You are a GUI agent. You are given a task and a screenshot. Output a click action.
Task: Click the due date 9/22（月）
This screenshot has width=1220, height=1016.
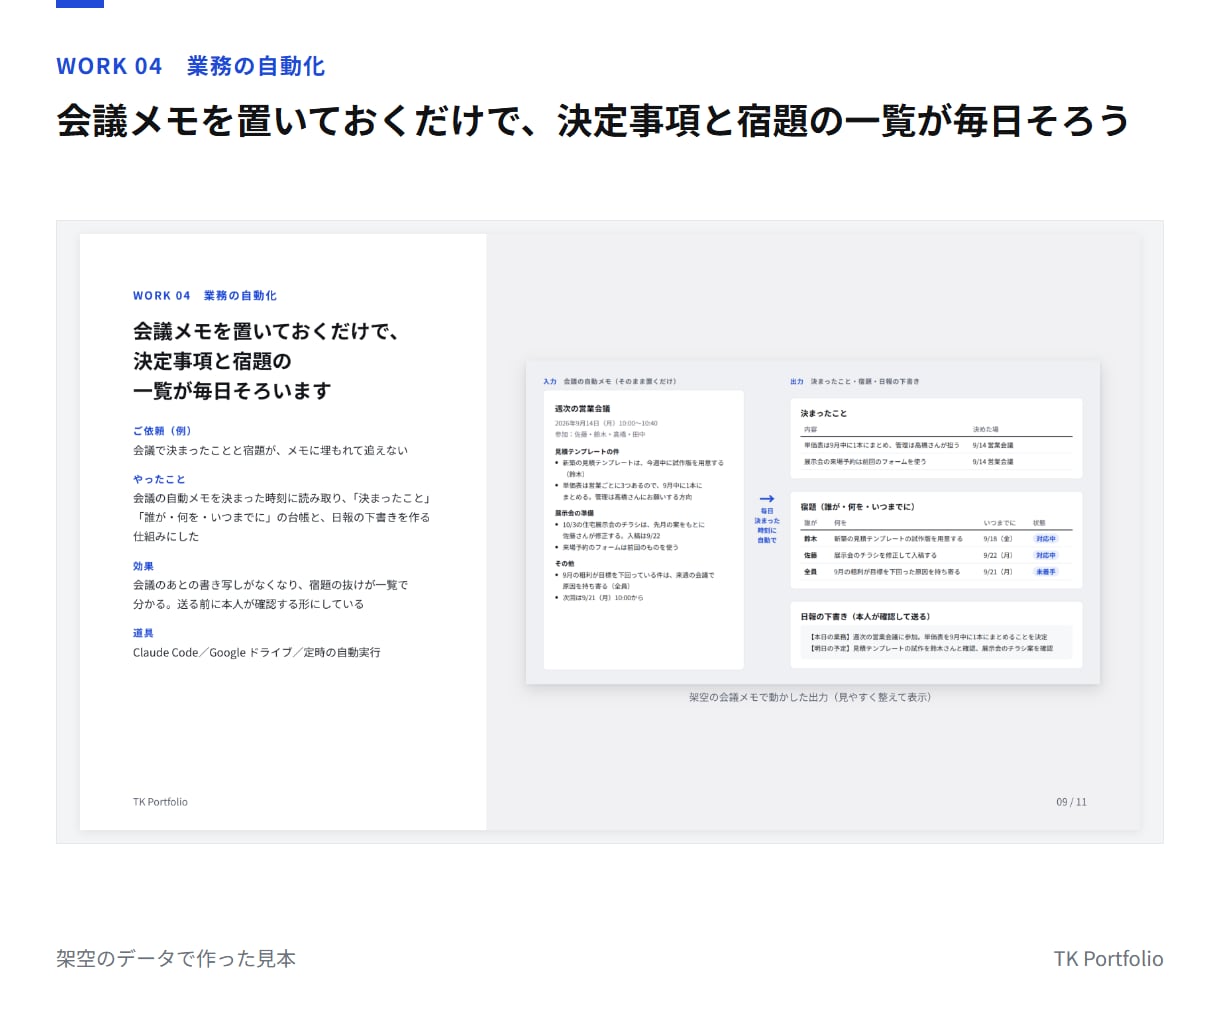[x=998, y=555]
